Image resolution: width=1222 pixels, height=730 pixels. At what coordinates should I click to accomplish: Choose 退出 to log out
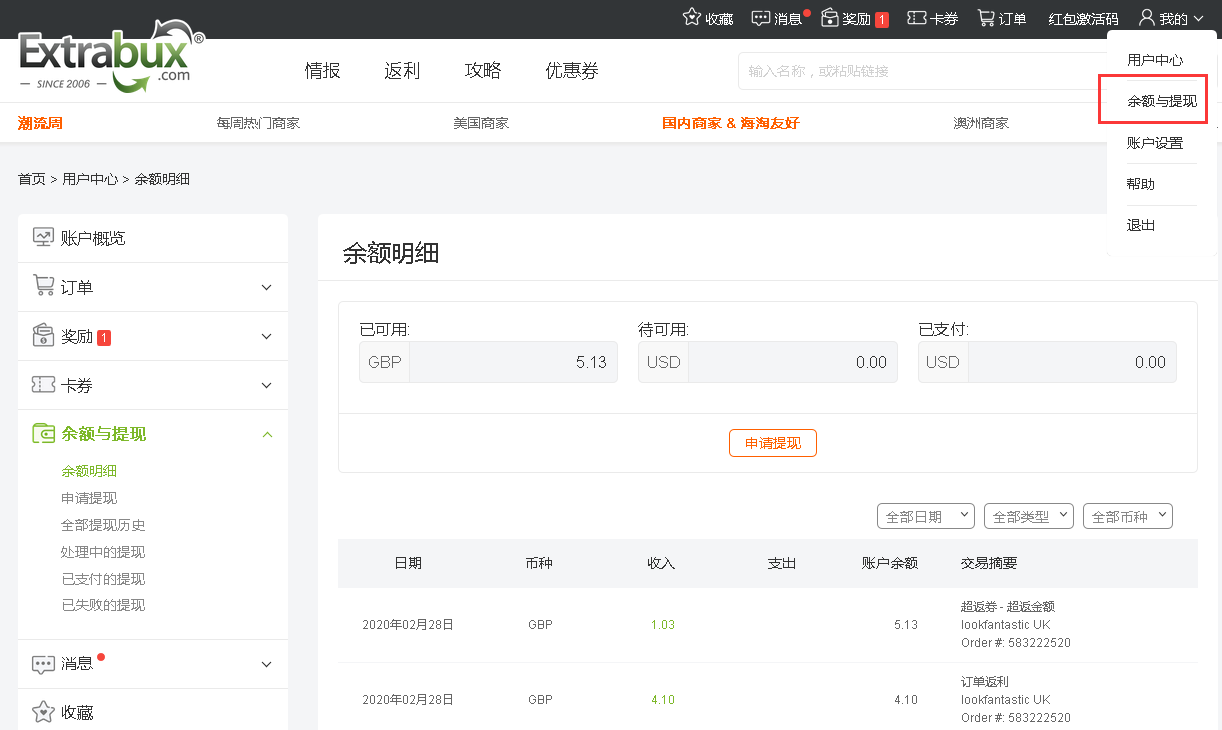[x=1141, y=225]
